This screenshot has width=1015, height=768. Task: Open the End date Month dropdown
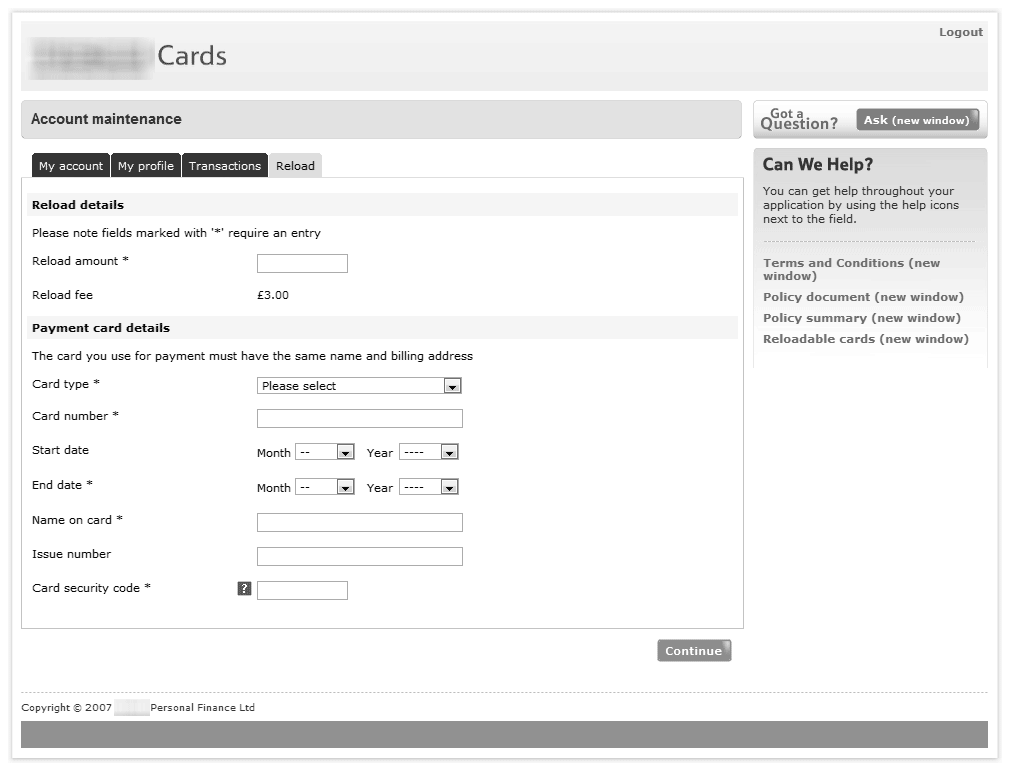326,488
